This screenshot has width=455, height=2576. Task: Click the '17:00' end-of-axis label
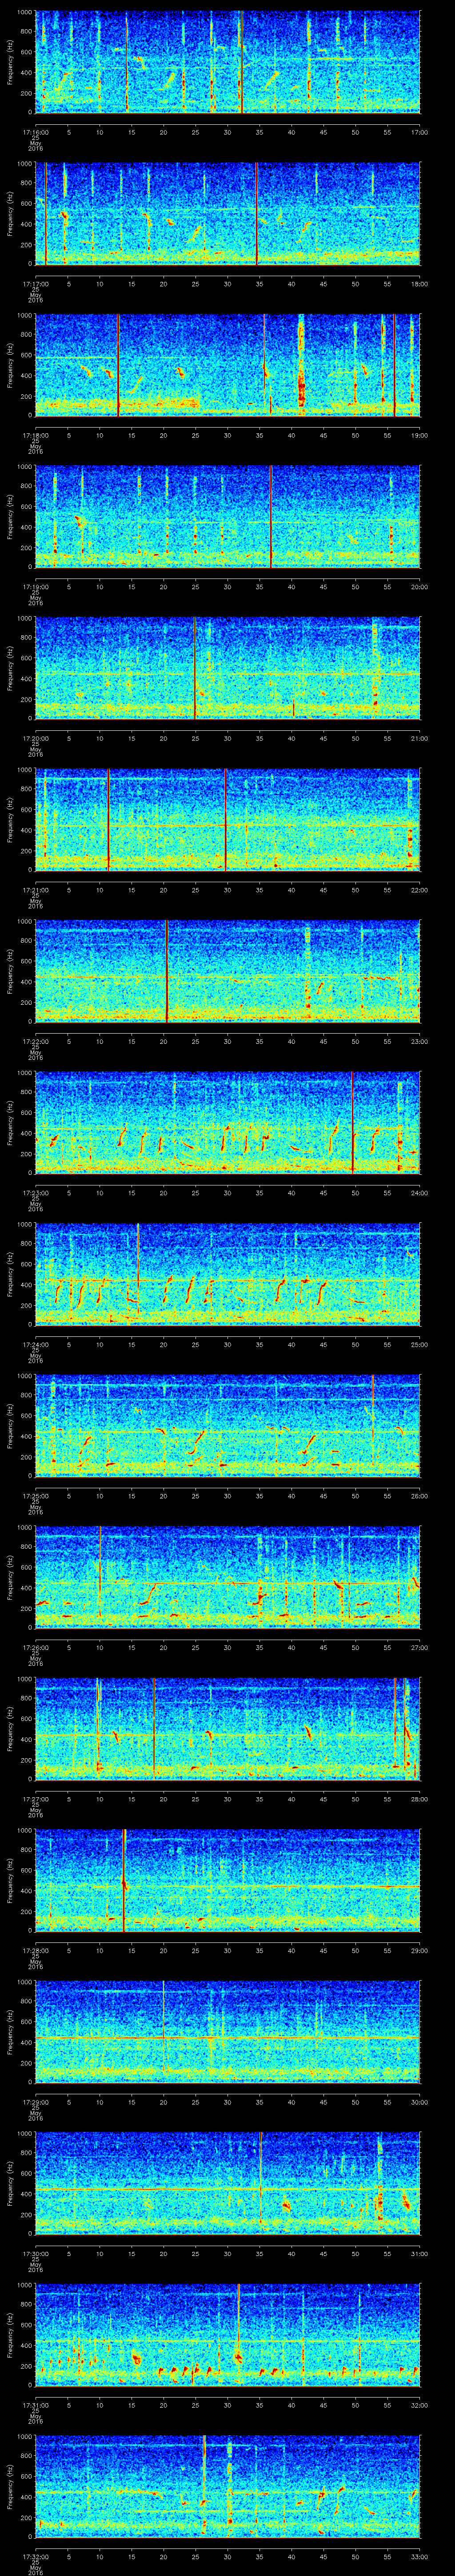tap(419, 132)
